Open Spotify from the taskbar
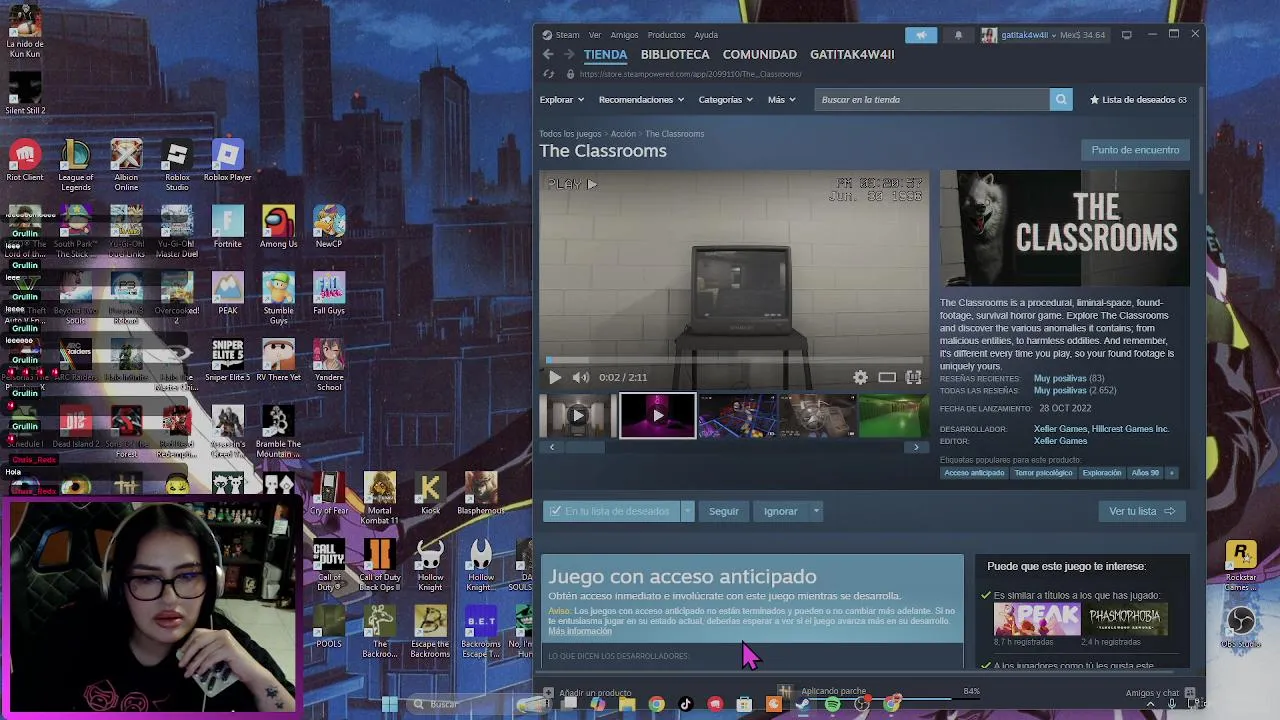The width and height of the screenshot is (1280, 720). tap(832, 704)
